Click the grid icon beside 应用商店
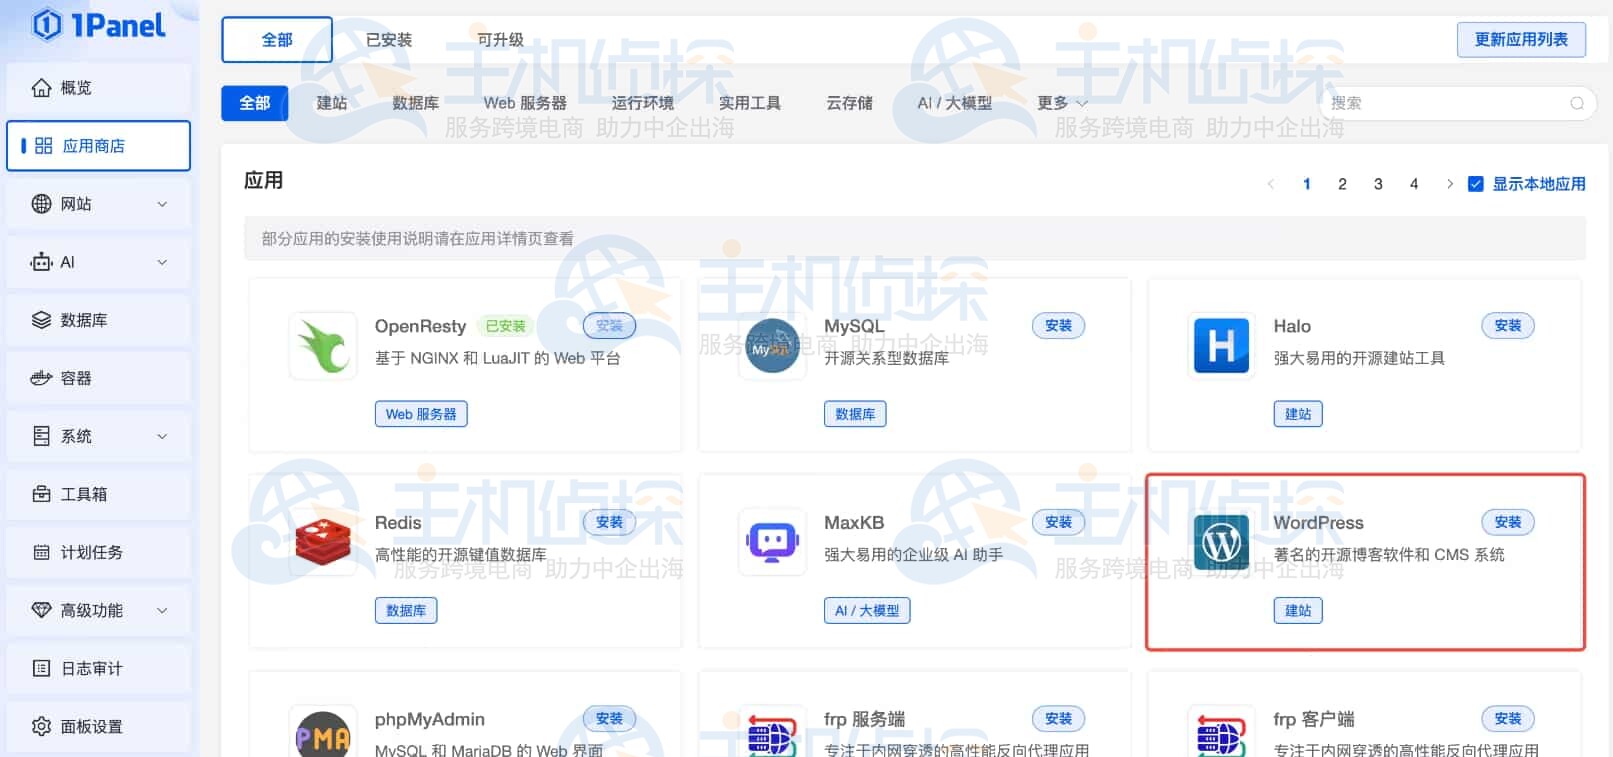 pos(43,146)
